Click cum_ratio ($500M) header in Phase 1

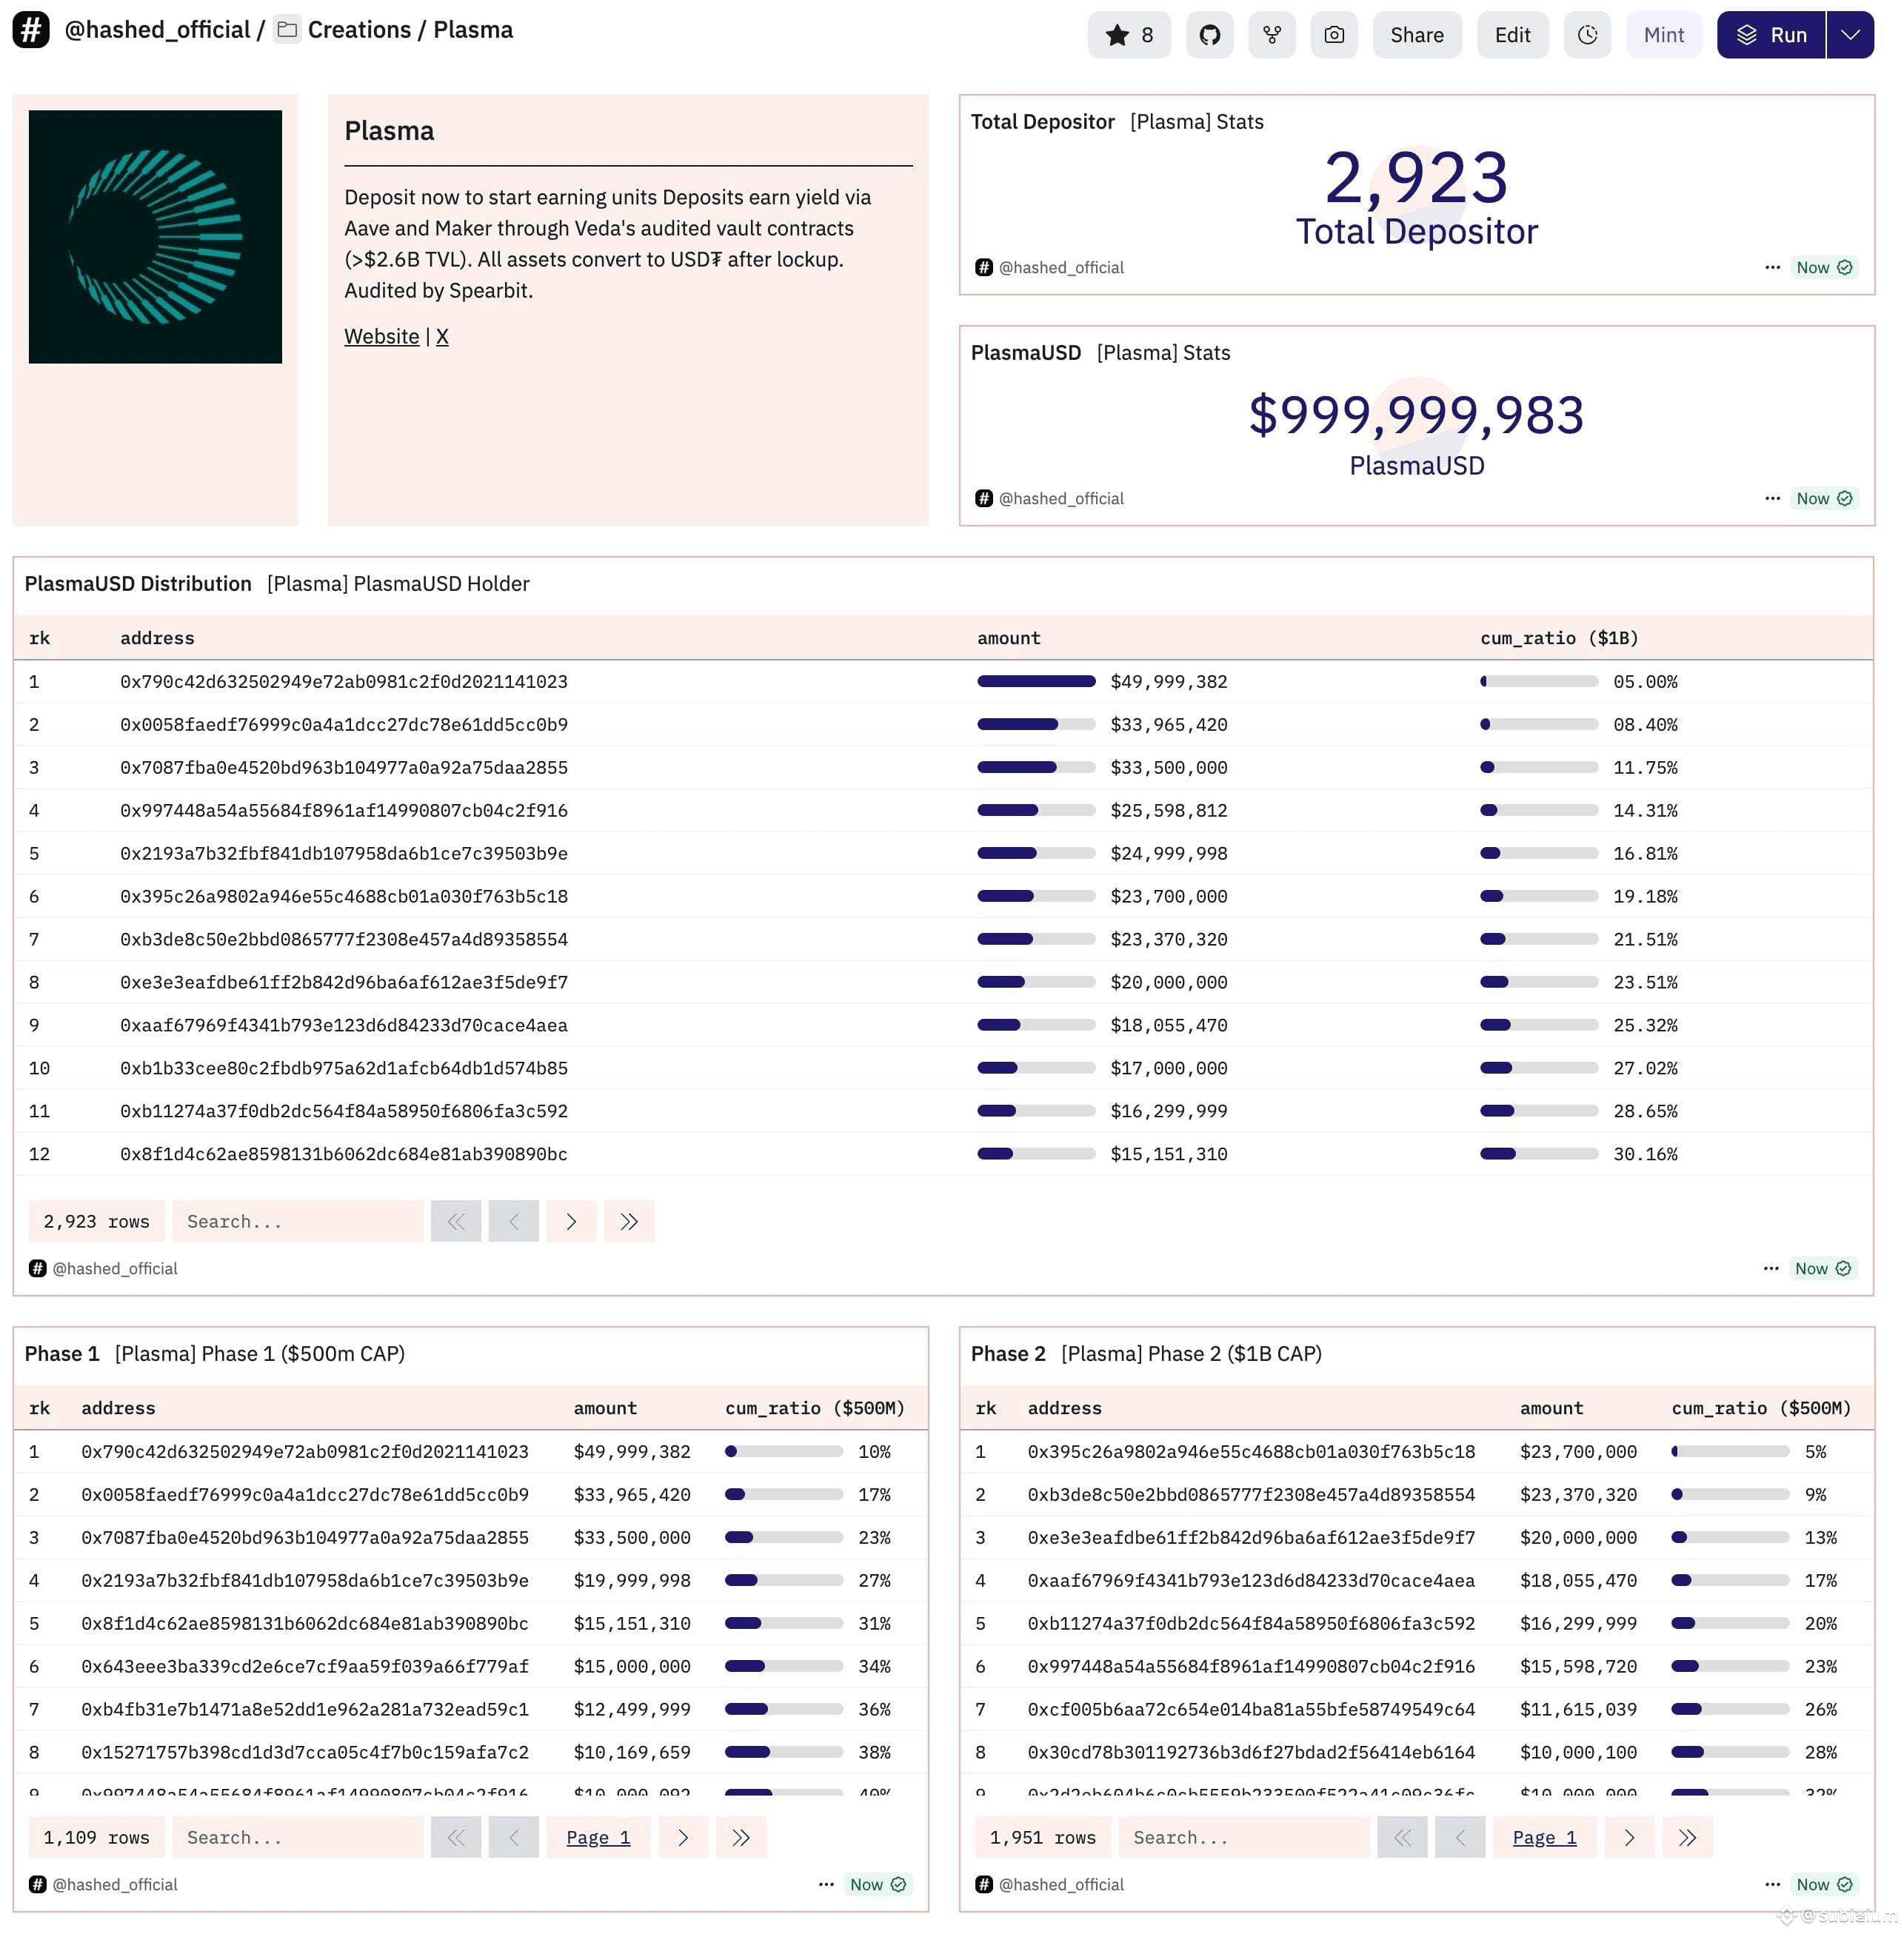[x=815, y=1408]
